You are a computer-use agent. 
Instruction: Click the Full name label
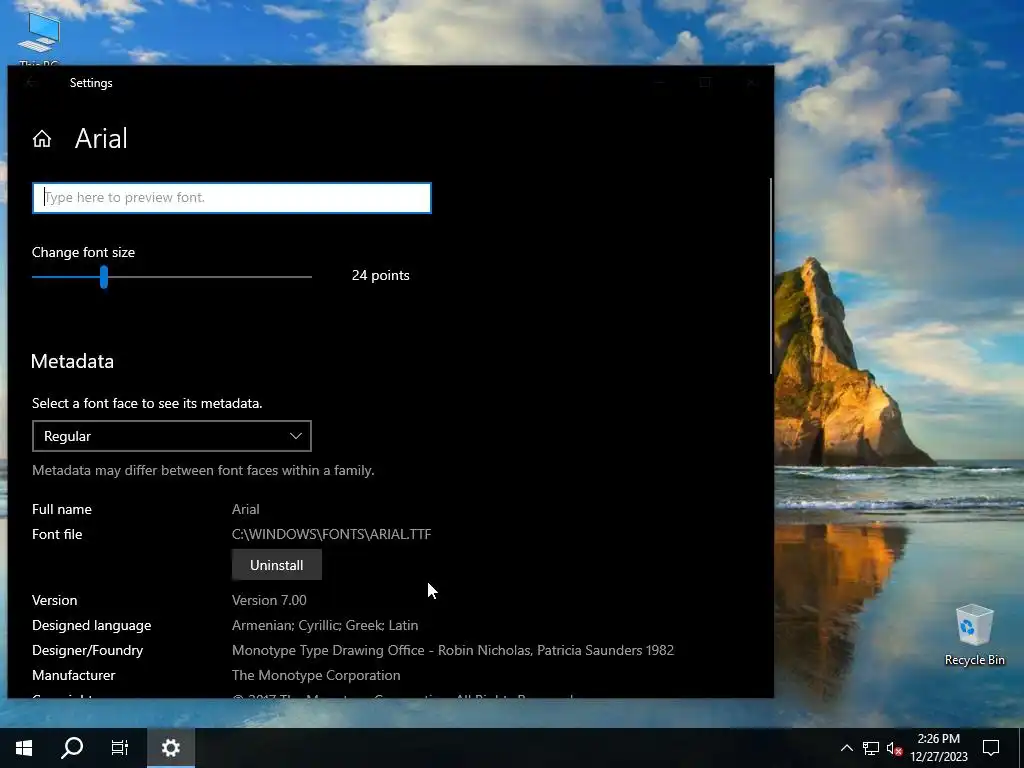[62, 509]
